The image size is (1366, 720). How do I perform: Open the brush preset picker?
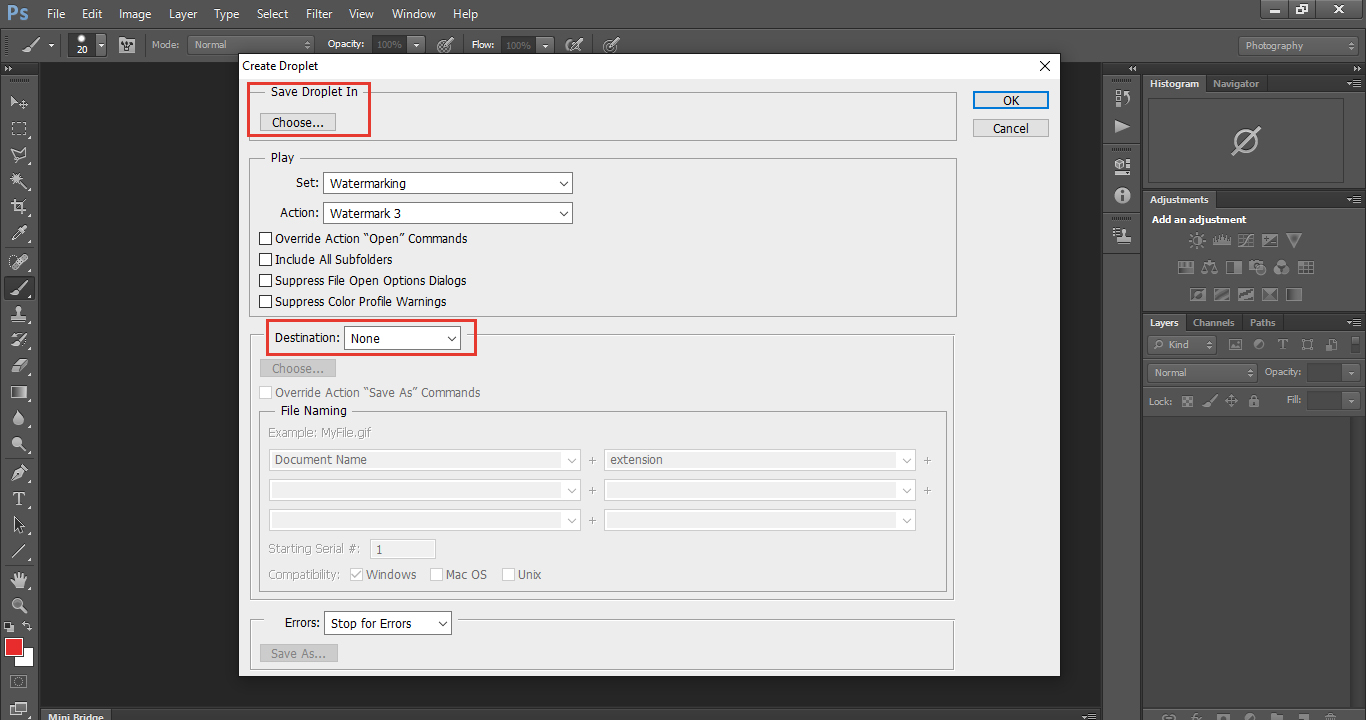(x=88, y=45)
